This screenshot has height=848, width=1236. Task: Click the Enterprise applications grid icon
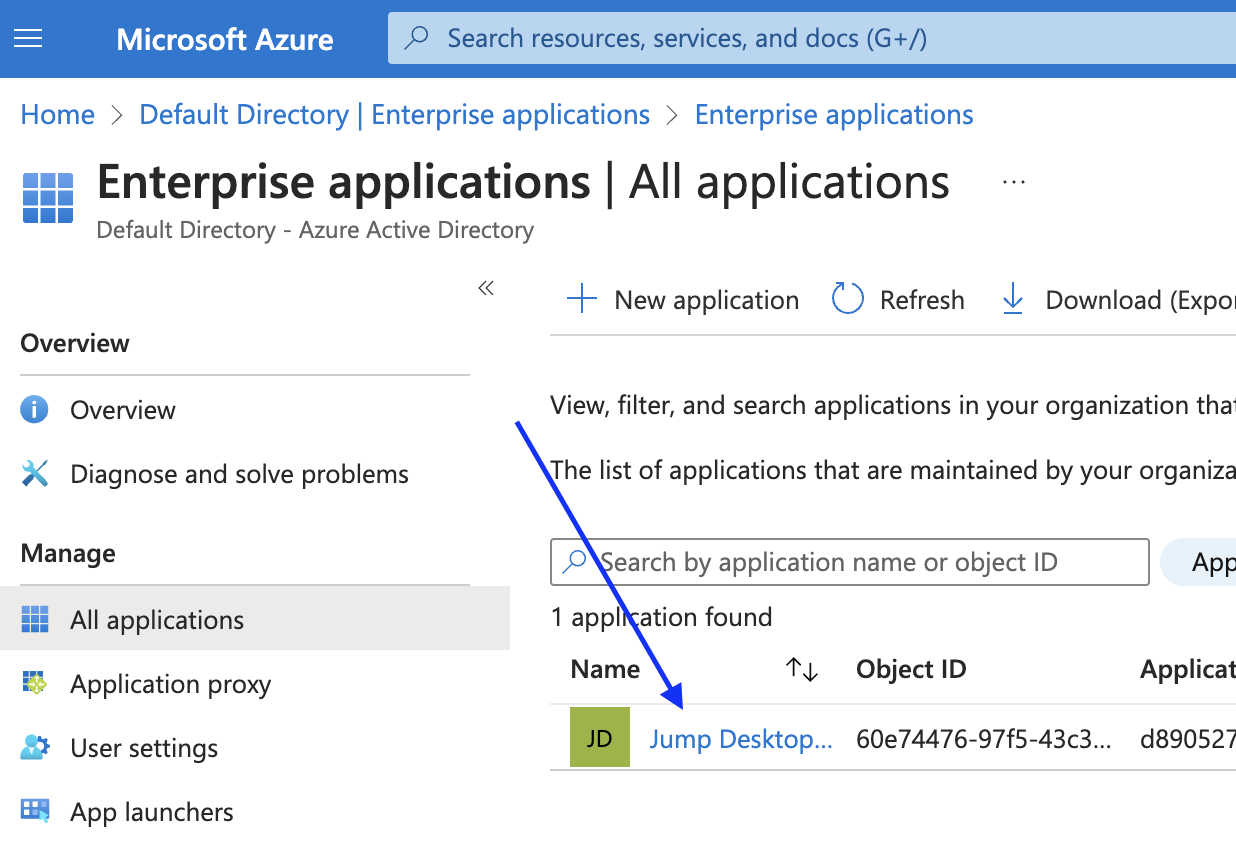pos(48,198)
